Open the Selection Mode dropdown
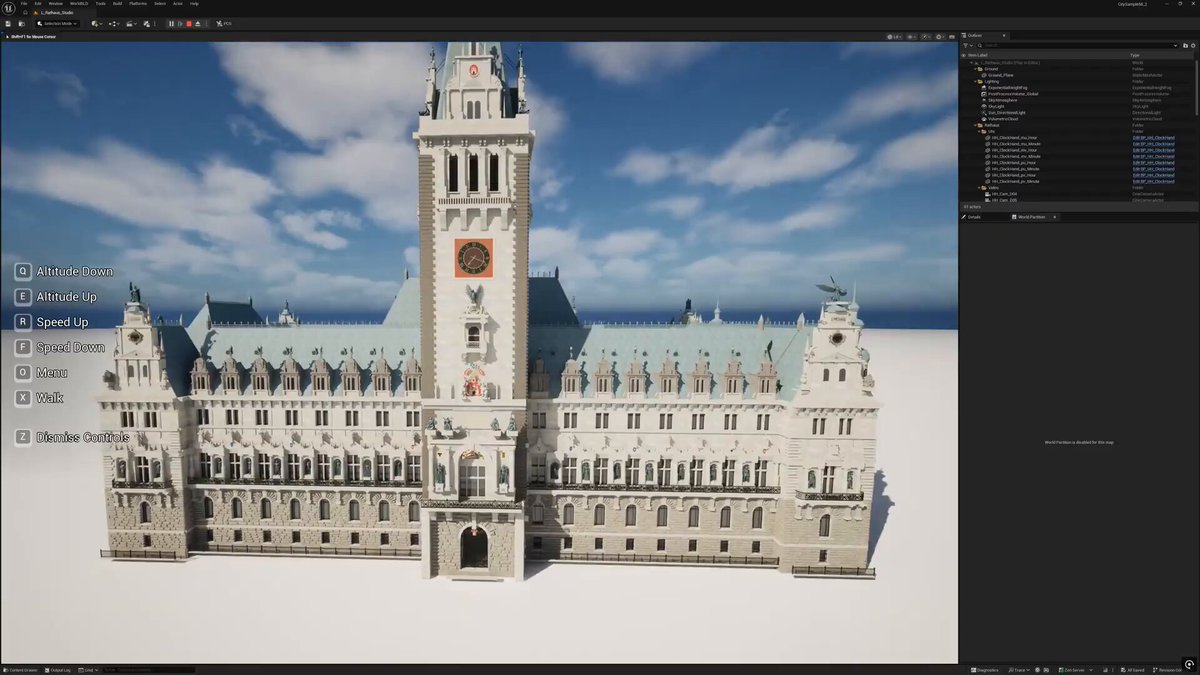Image resolution: width=1200 pixels, height=675 pixels. tap(57, 23)
